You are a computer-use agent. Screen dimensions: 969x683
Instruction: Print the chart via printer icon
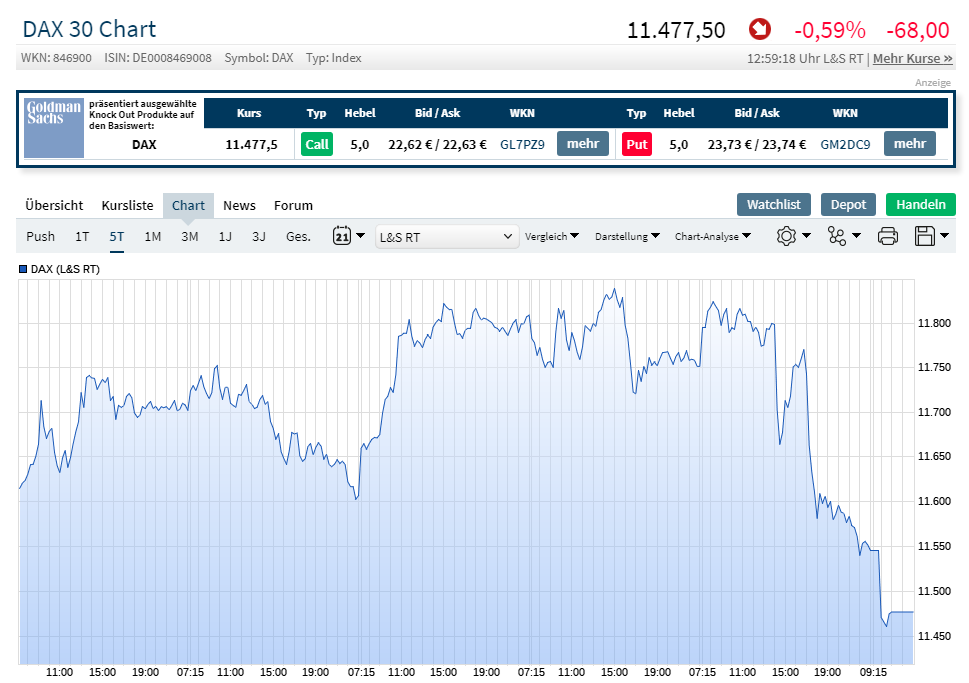coord(887,235)
